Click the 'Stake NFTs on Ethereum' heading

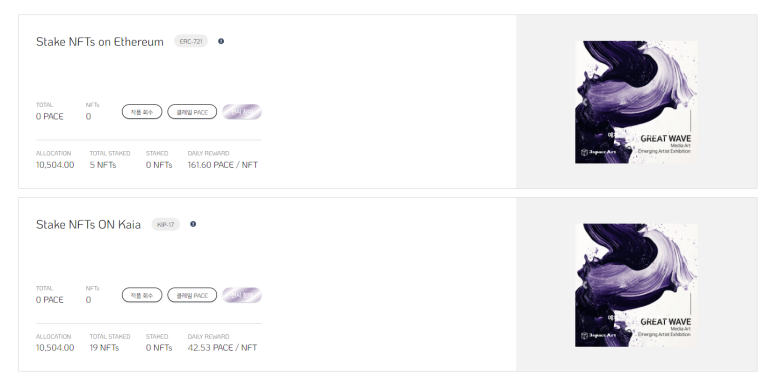(x=100, y=42)
